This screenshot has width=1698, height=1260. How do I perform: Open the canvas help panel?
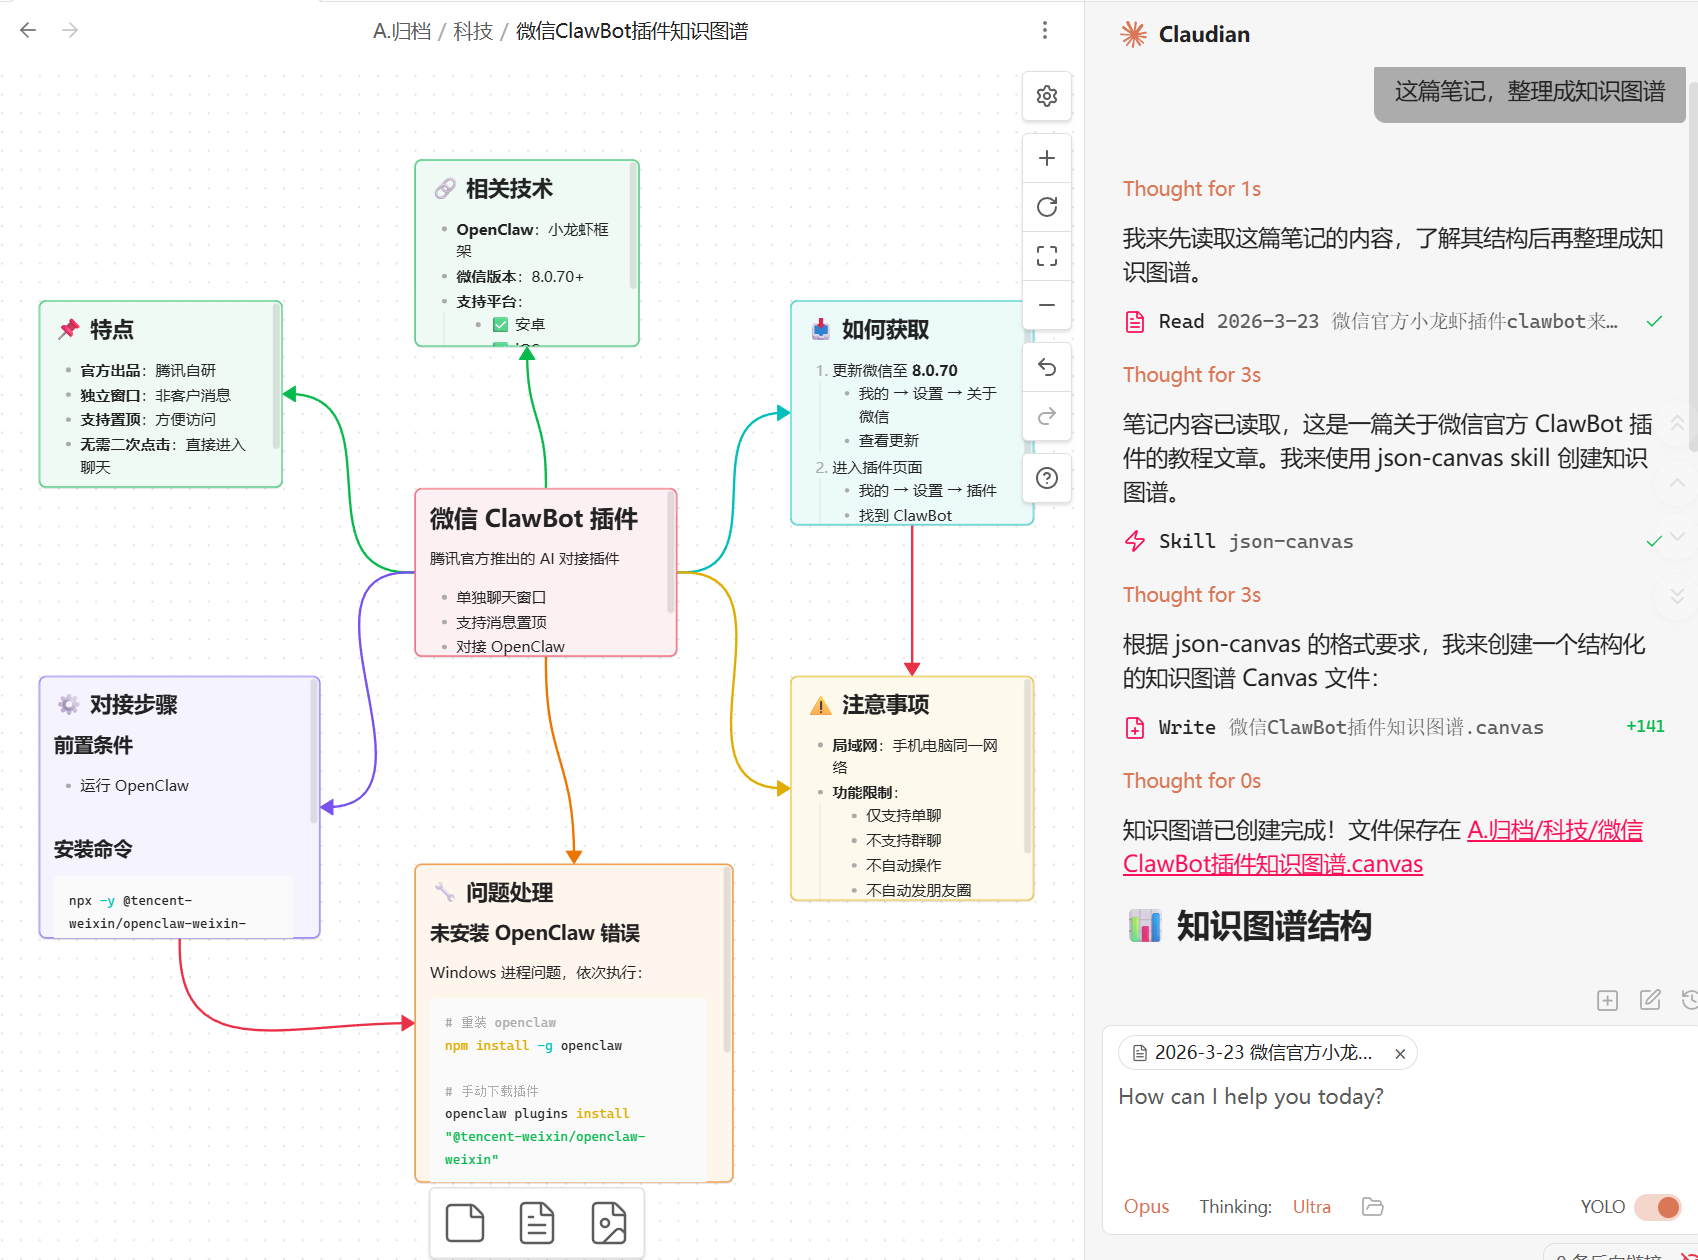pyautogui.click(x=1046, y=478)
